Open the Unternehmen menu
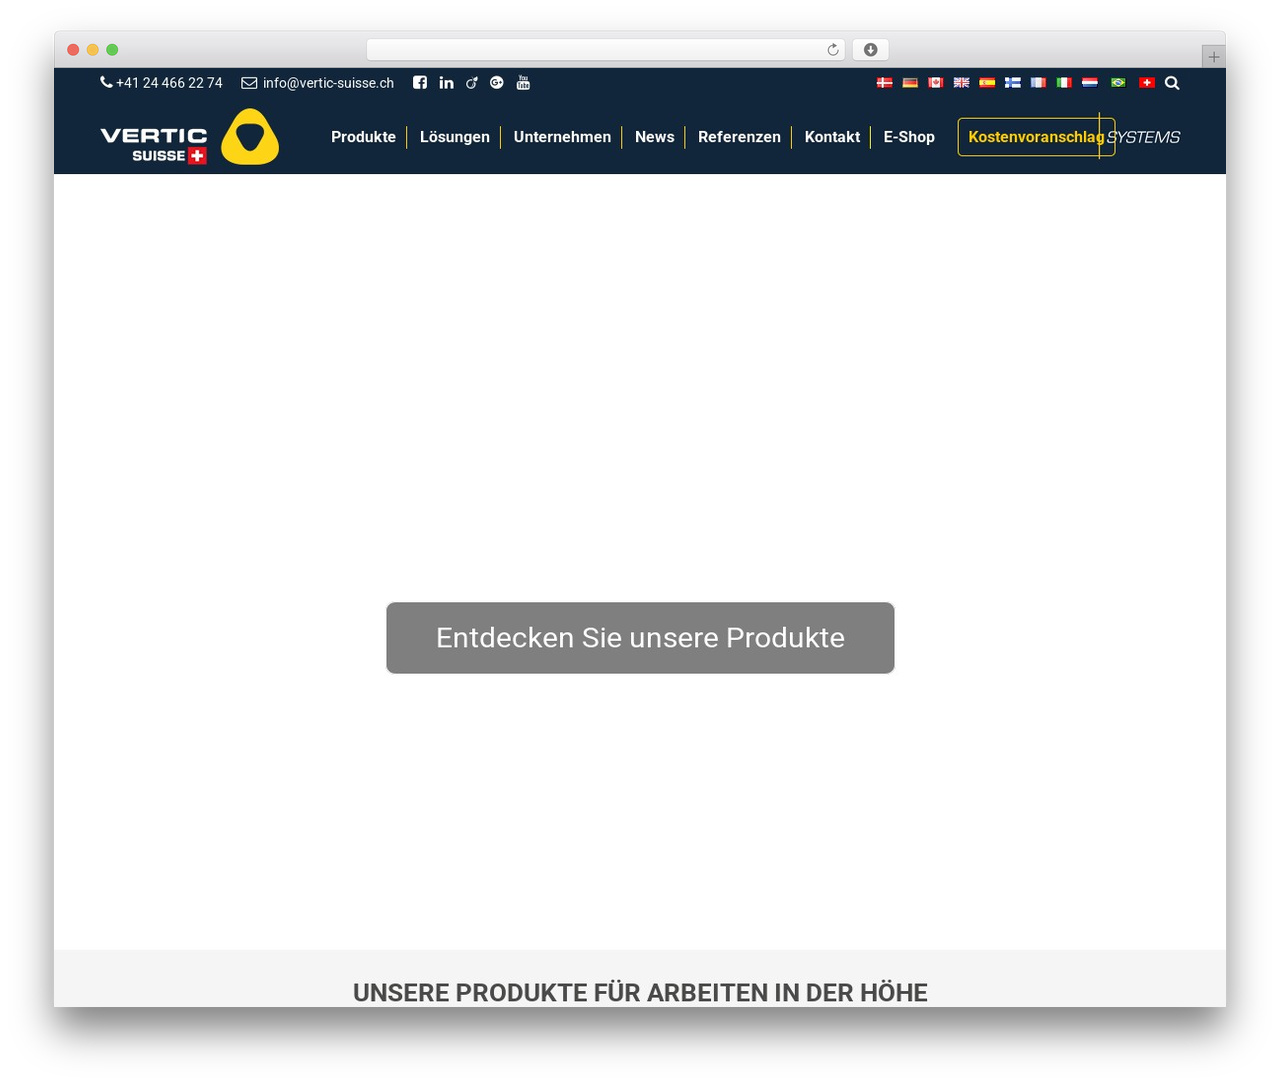The image size is (1280, 1084). click(562, 137)
